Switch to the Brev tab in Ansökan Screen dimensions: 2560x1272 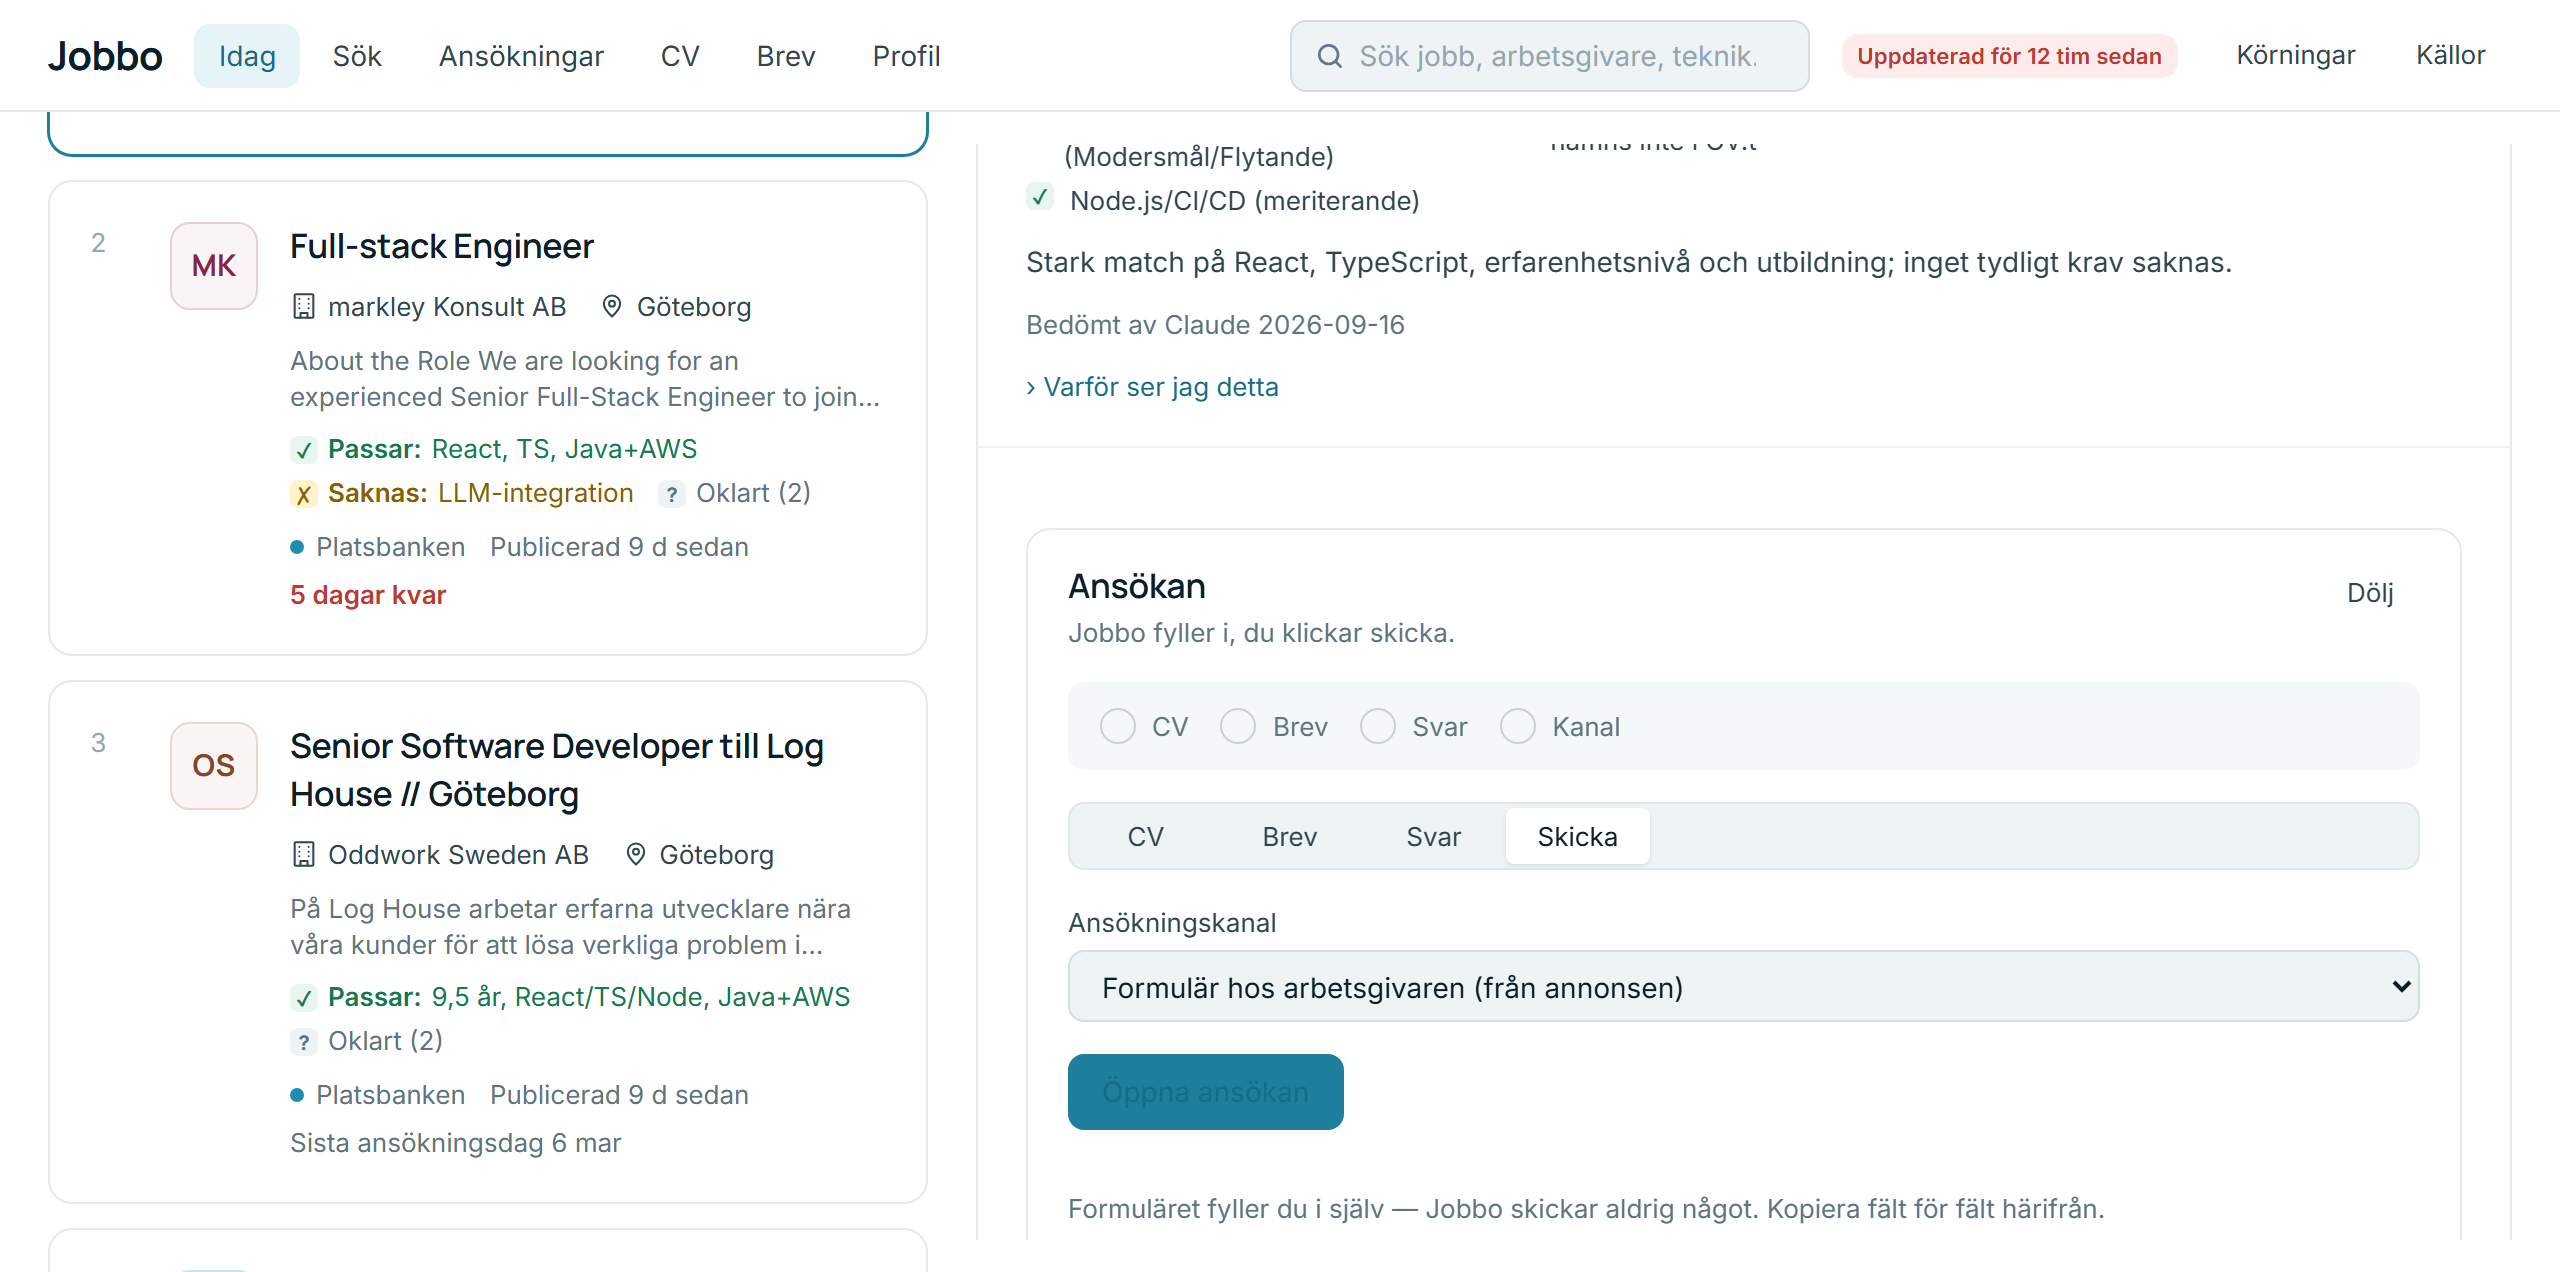coord(1290,837)
